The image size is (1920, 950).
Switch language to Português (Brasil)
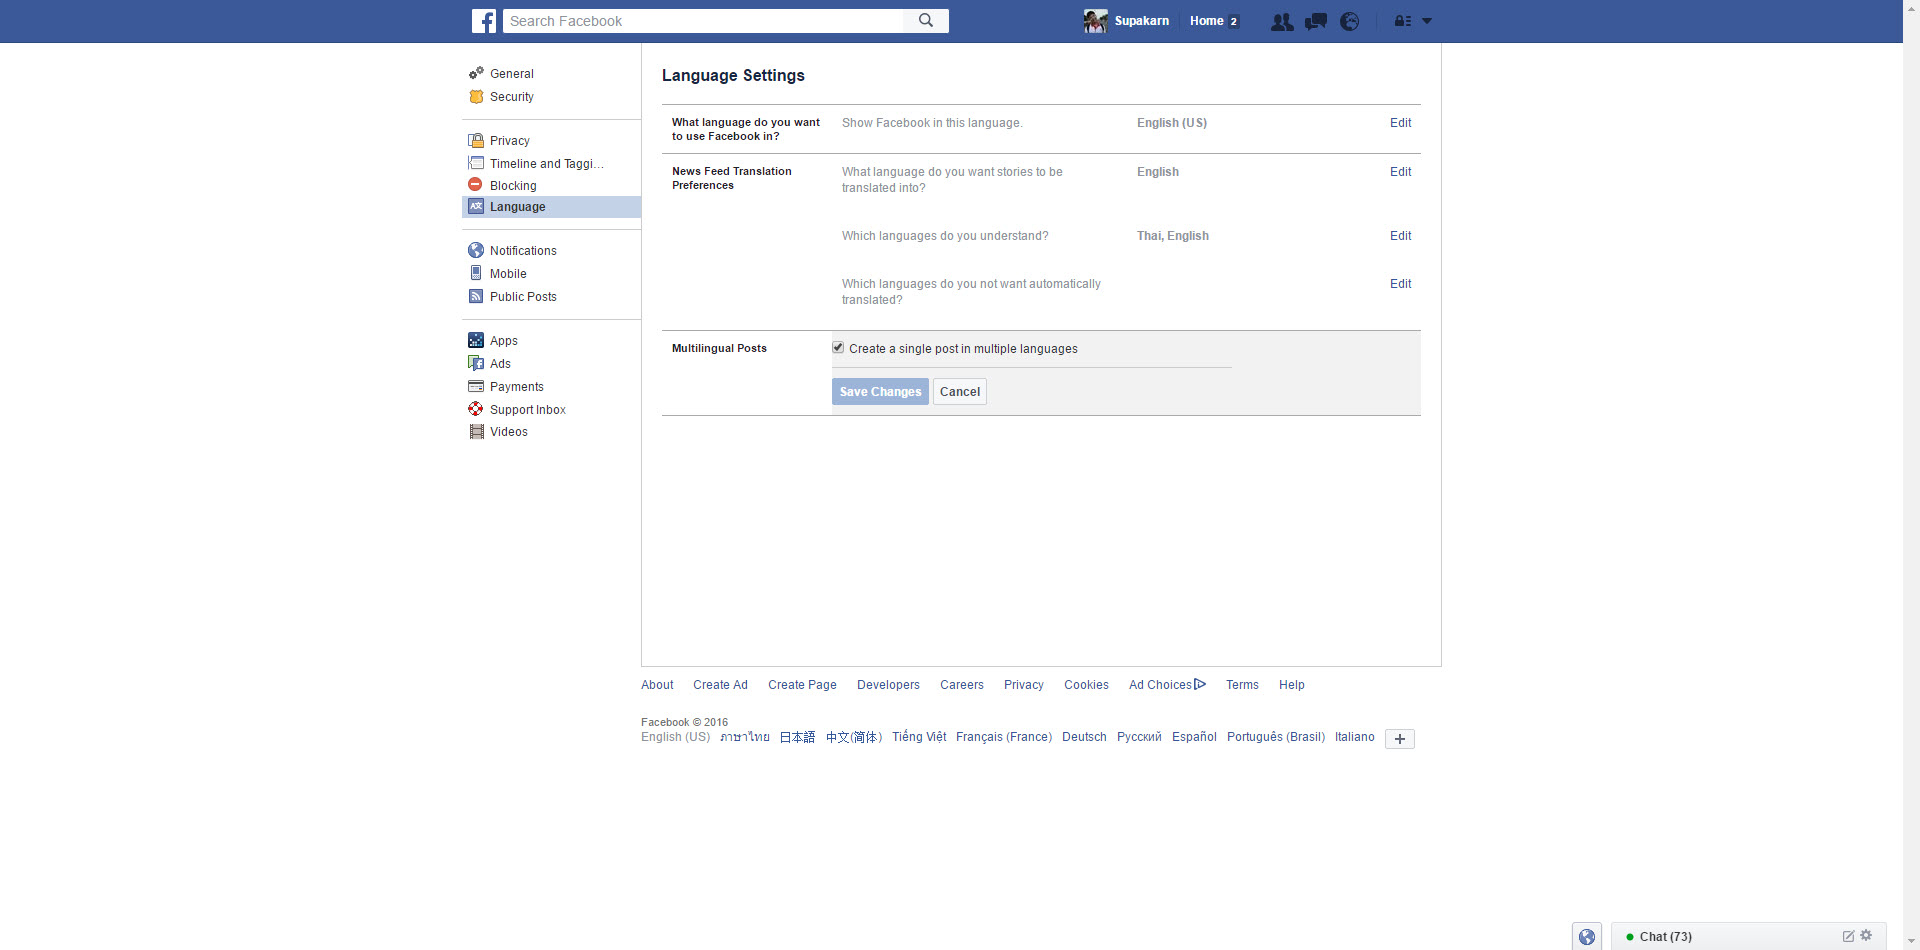click(x=1276, y=737)
